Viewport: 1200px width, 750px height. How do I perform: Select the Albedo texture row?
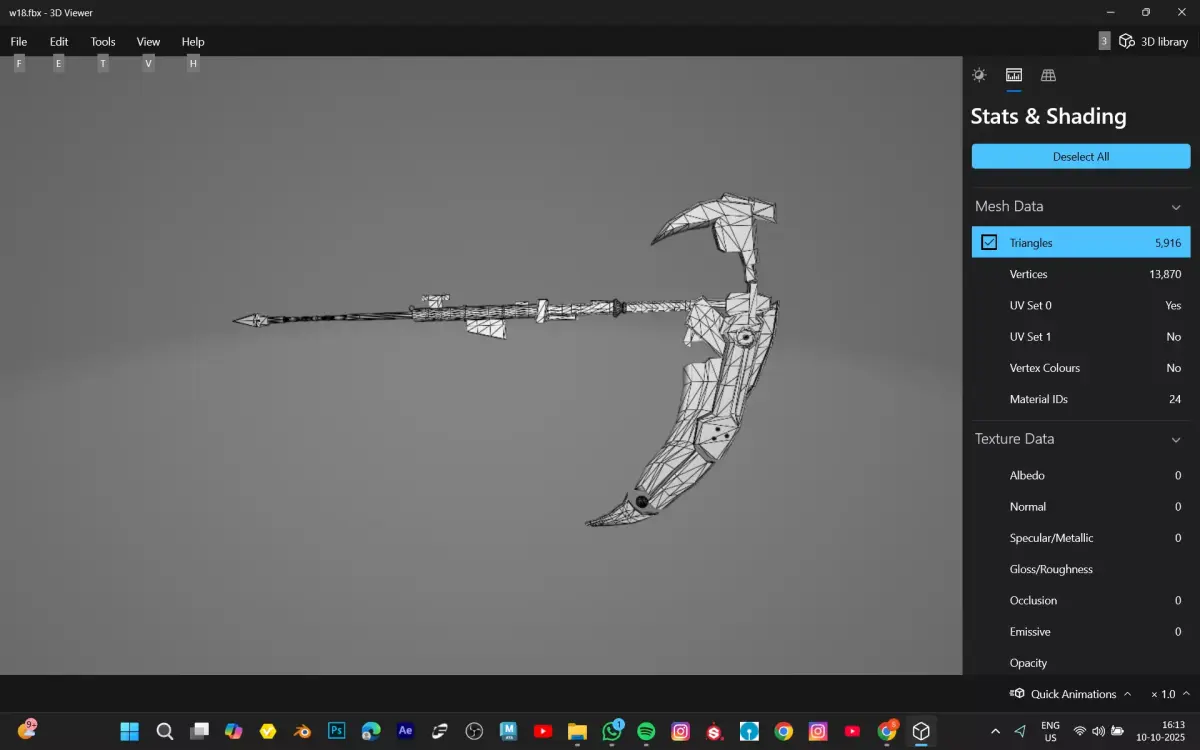point(1081,475)
